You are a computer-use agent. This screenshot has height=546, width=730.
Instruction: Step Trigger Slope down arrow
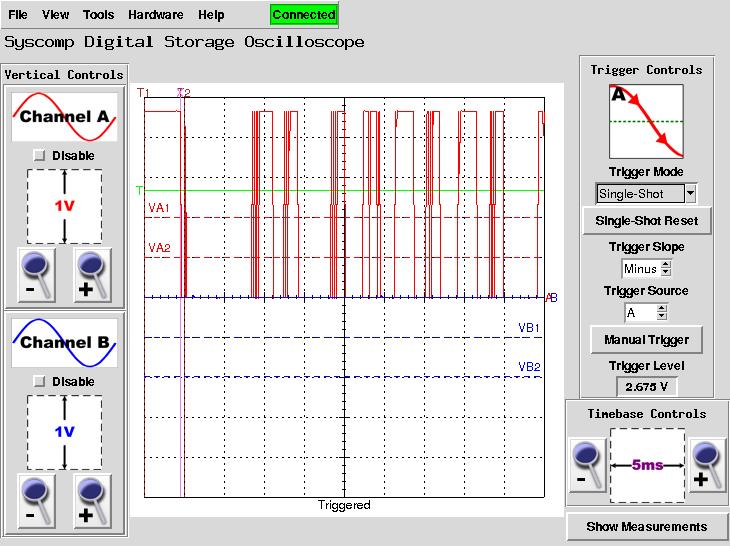click(x=666, y=272)
